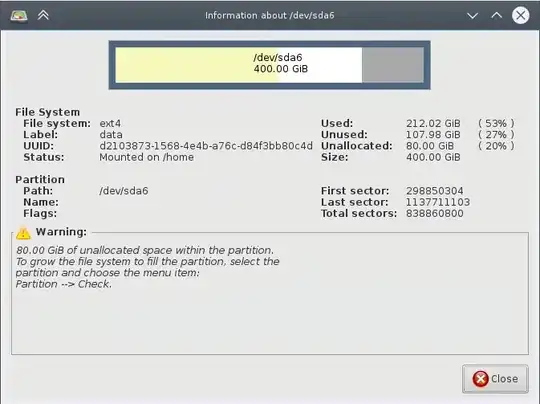Click warning line '80.00 GiB of unallocated space'
540x404 pixels.
tap(145, 250)
